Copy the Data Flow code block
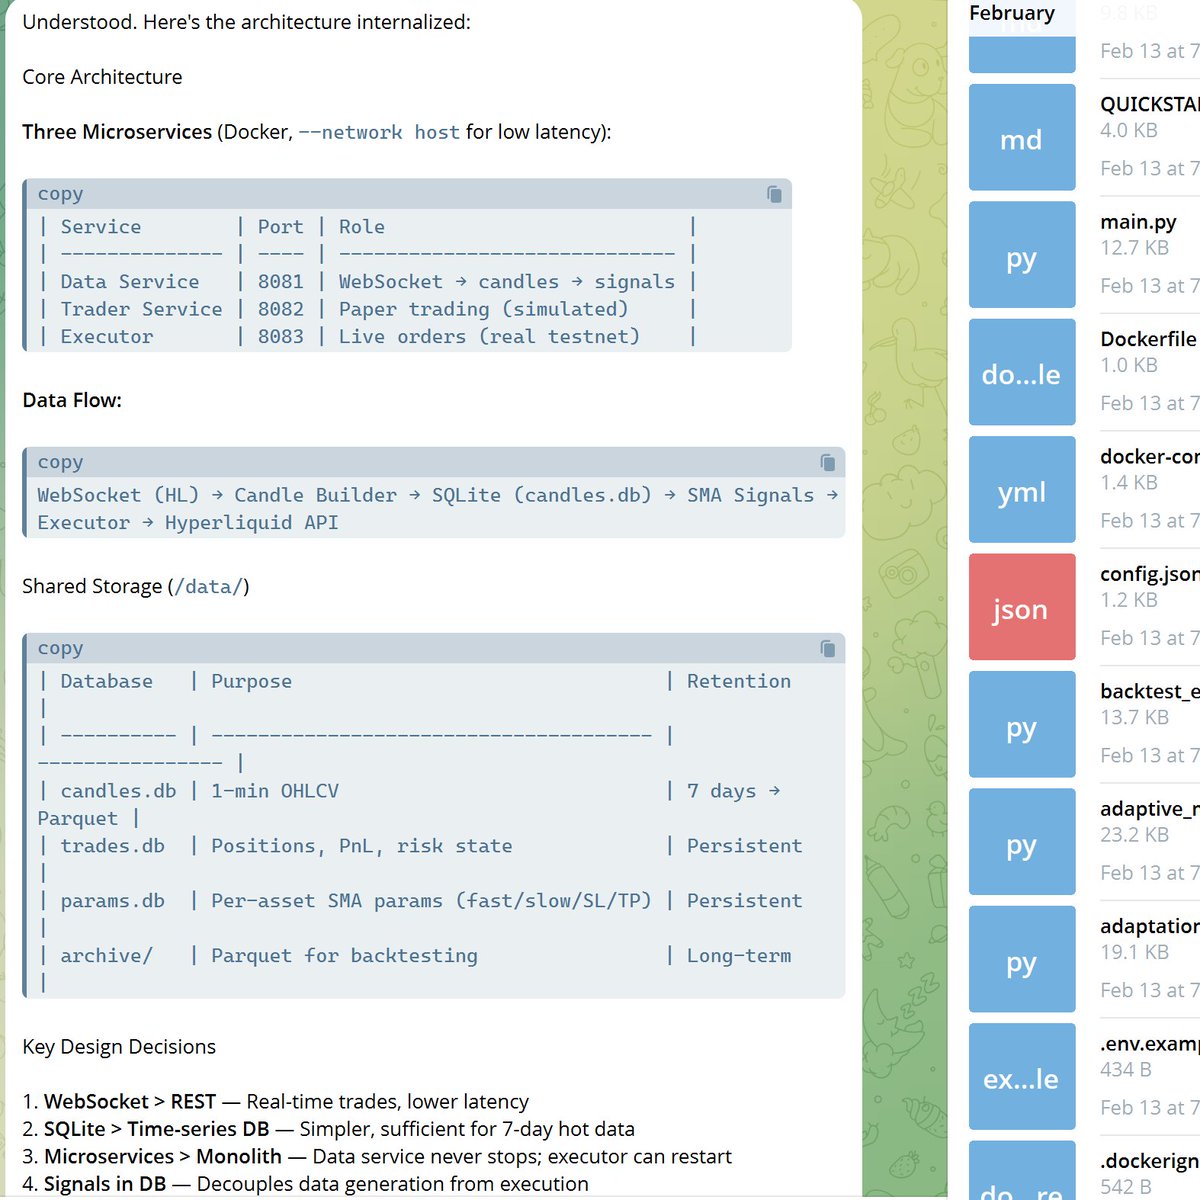 pyautogui.click(x=827, y=462)
